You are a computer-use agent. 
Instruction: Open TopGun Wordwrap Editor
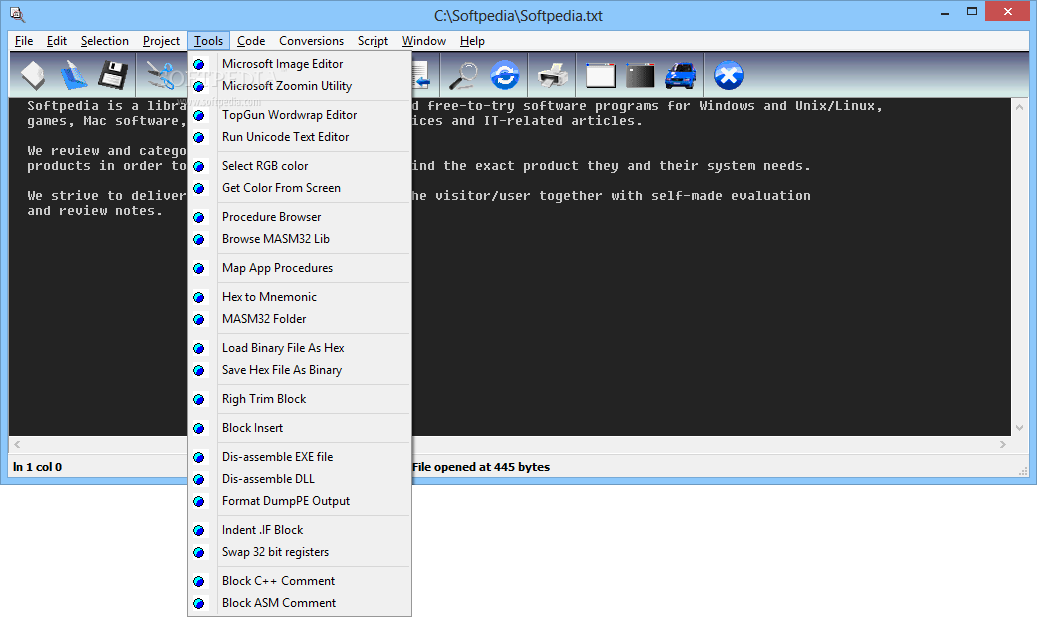299,115
